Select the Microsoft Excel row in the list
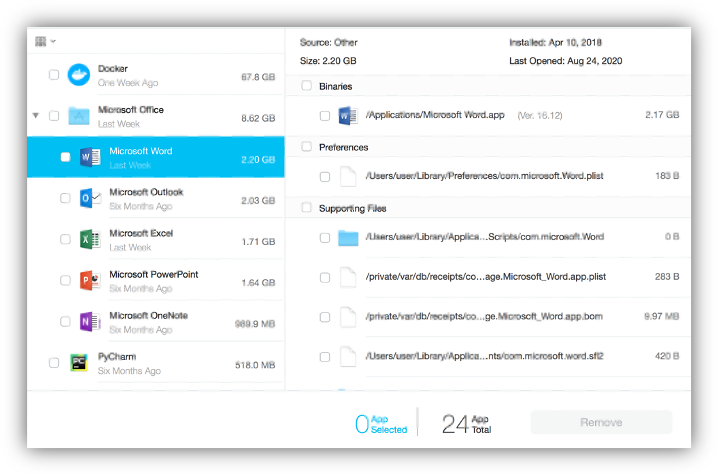The width and height of the screenshot is (718, 474). pyautogui.click(x=180, y=240)
